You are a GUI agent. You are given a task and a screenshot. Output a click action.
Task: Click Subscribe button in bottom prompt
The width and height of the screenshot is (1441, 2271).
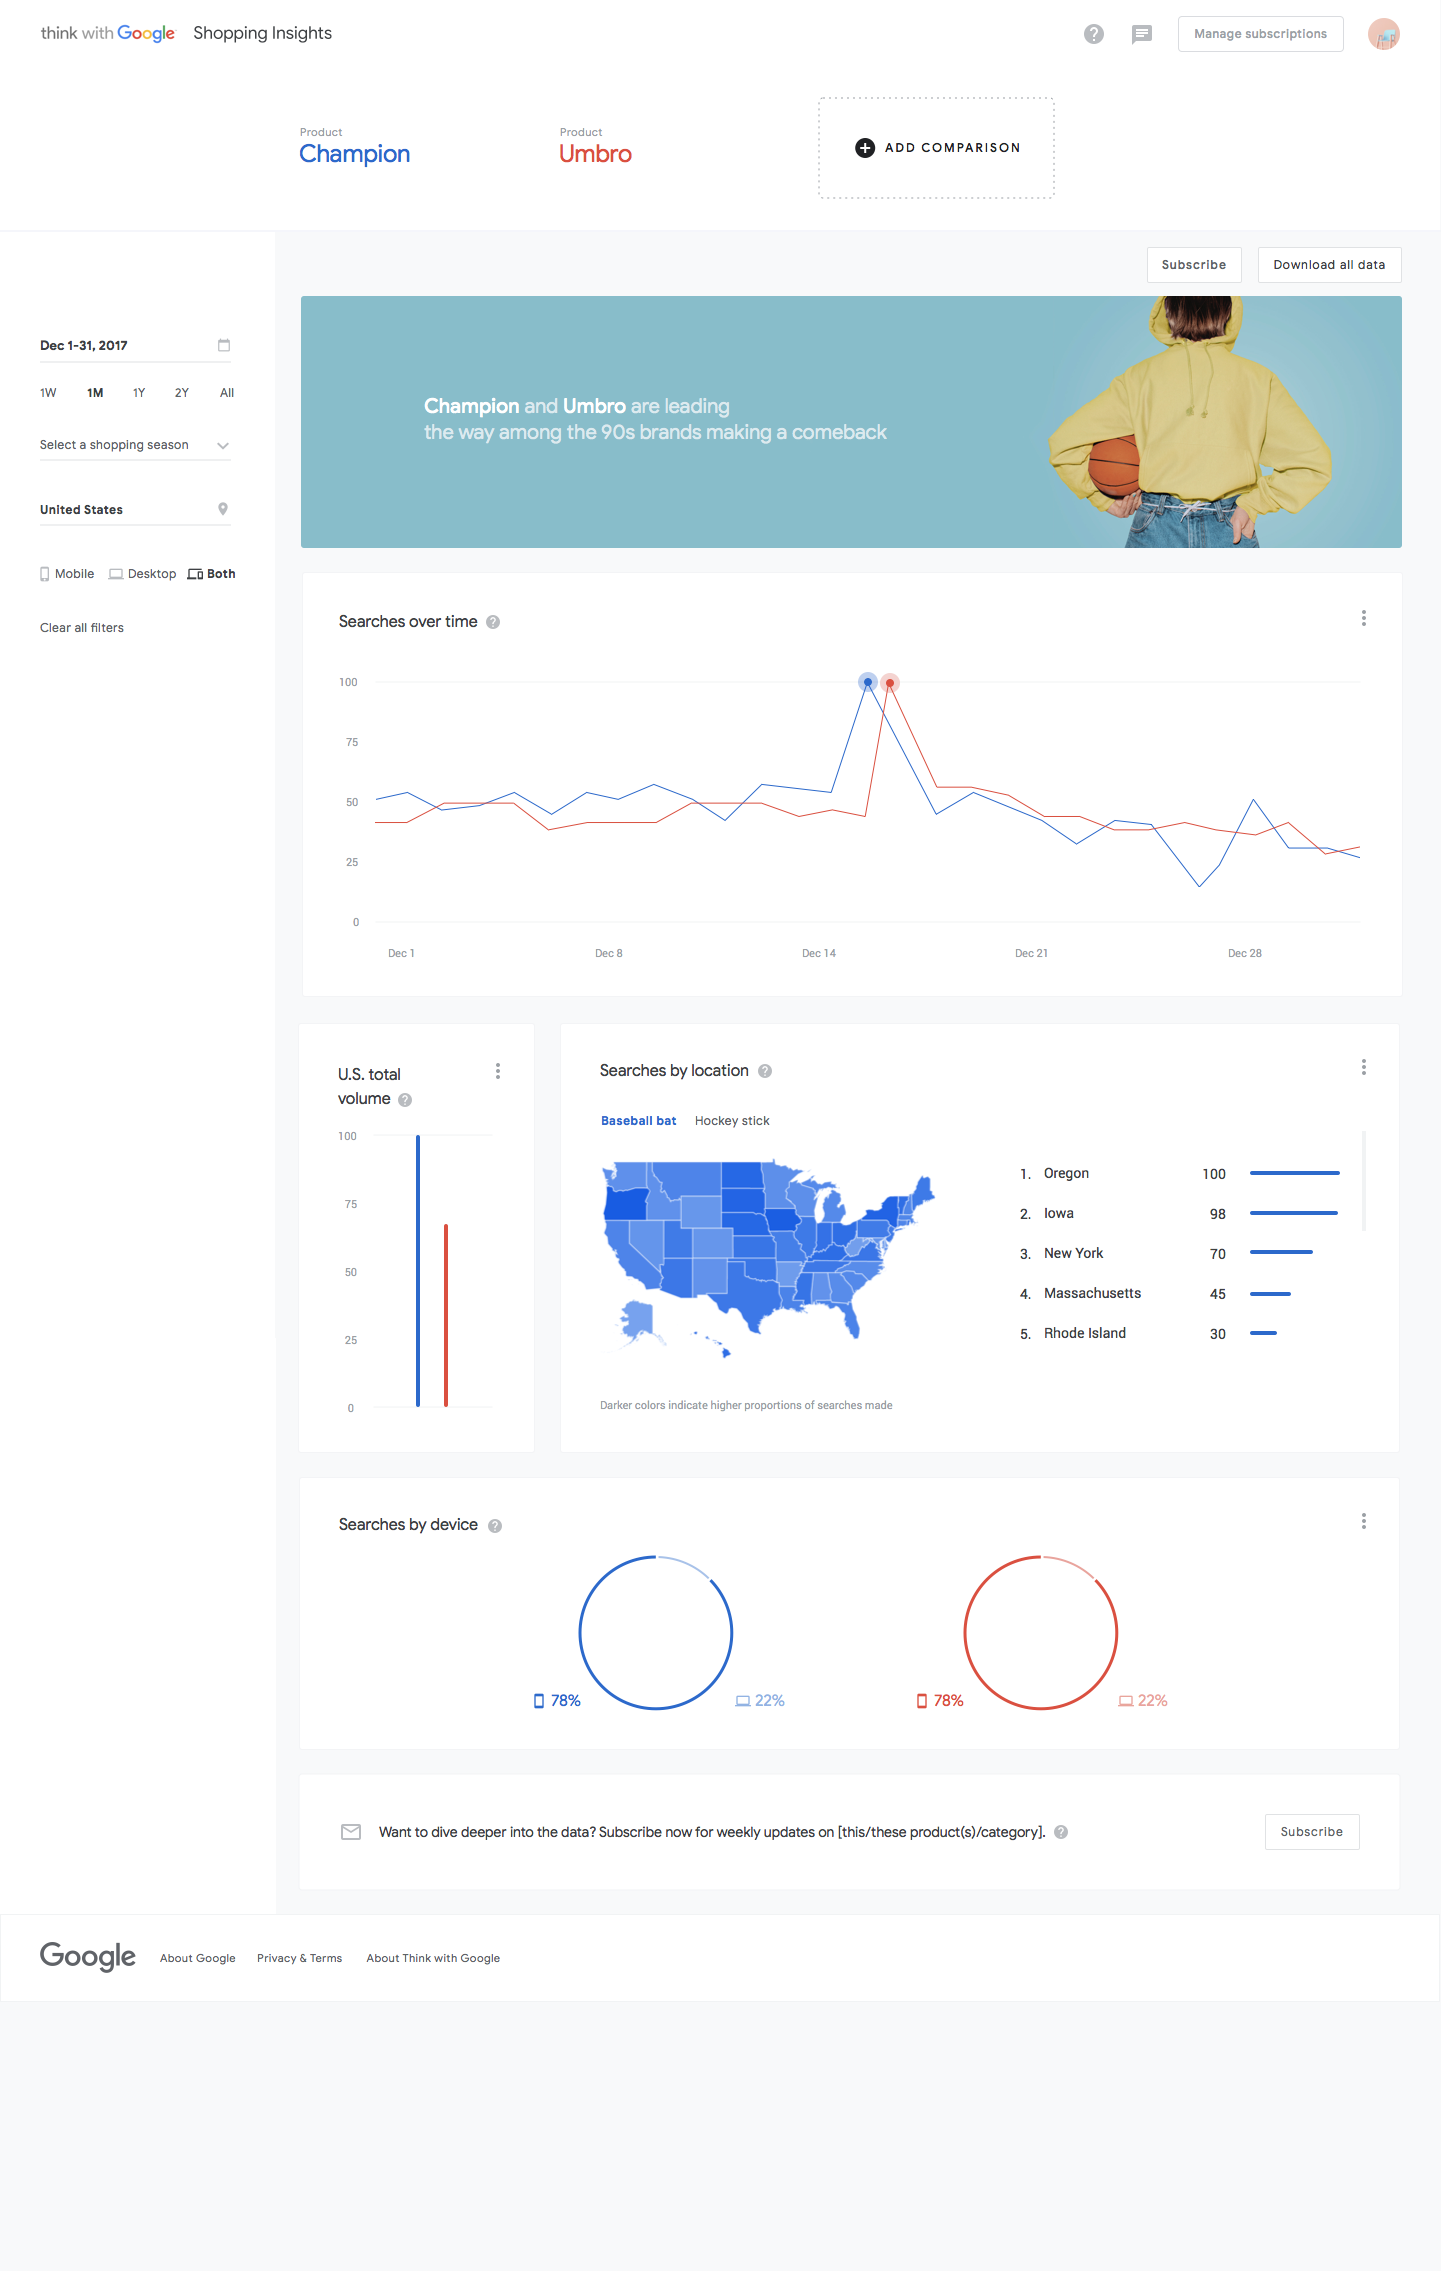pyautogui.click(x=1312, y=1832)
